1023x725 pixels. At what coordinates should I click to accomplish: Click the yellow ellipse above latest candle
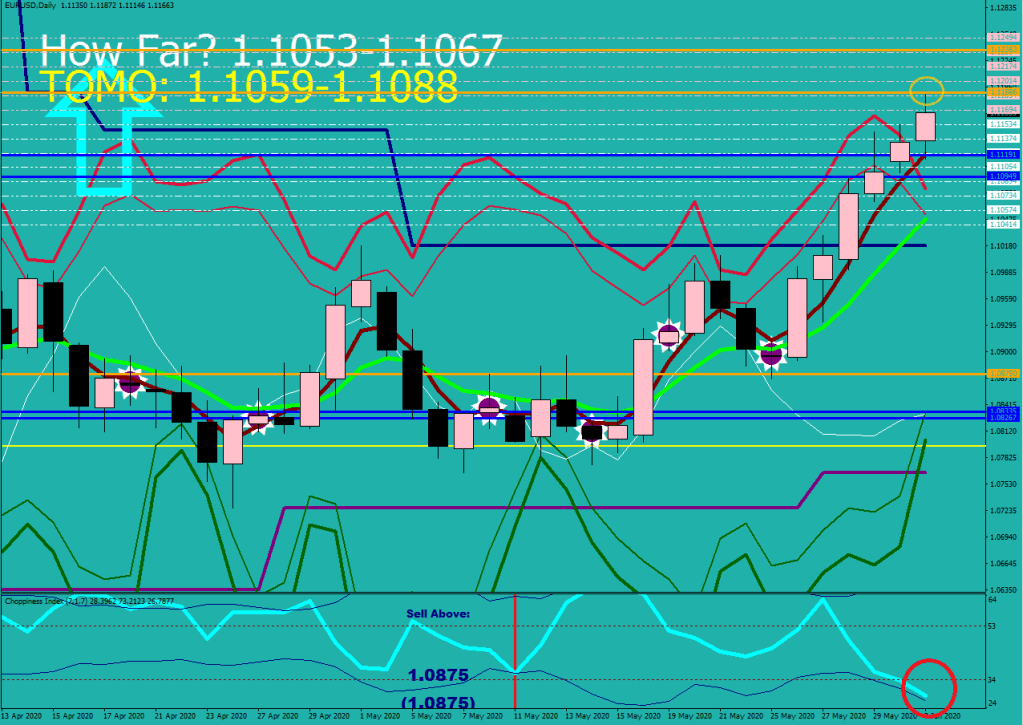click(927, 92)
